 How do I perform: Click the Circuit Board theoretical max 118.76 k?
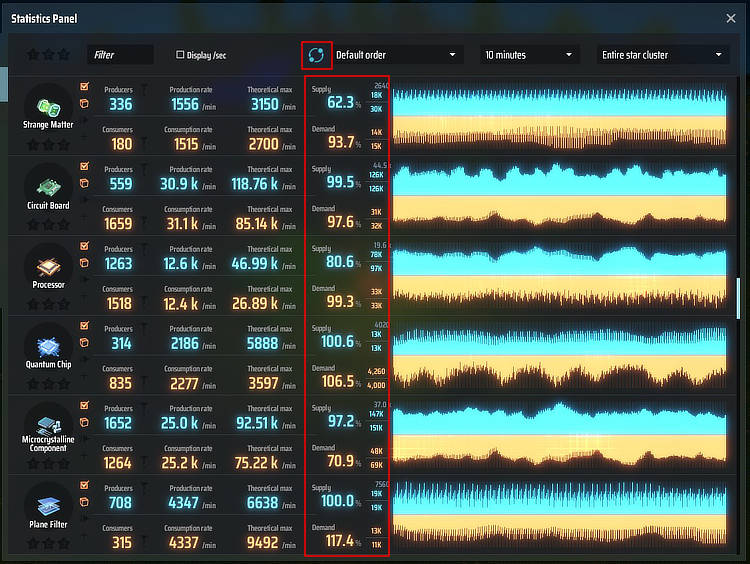pos(254,184)
